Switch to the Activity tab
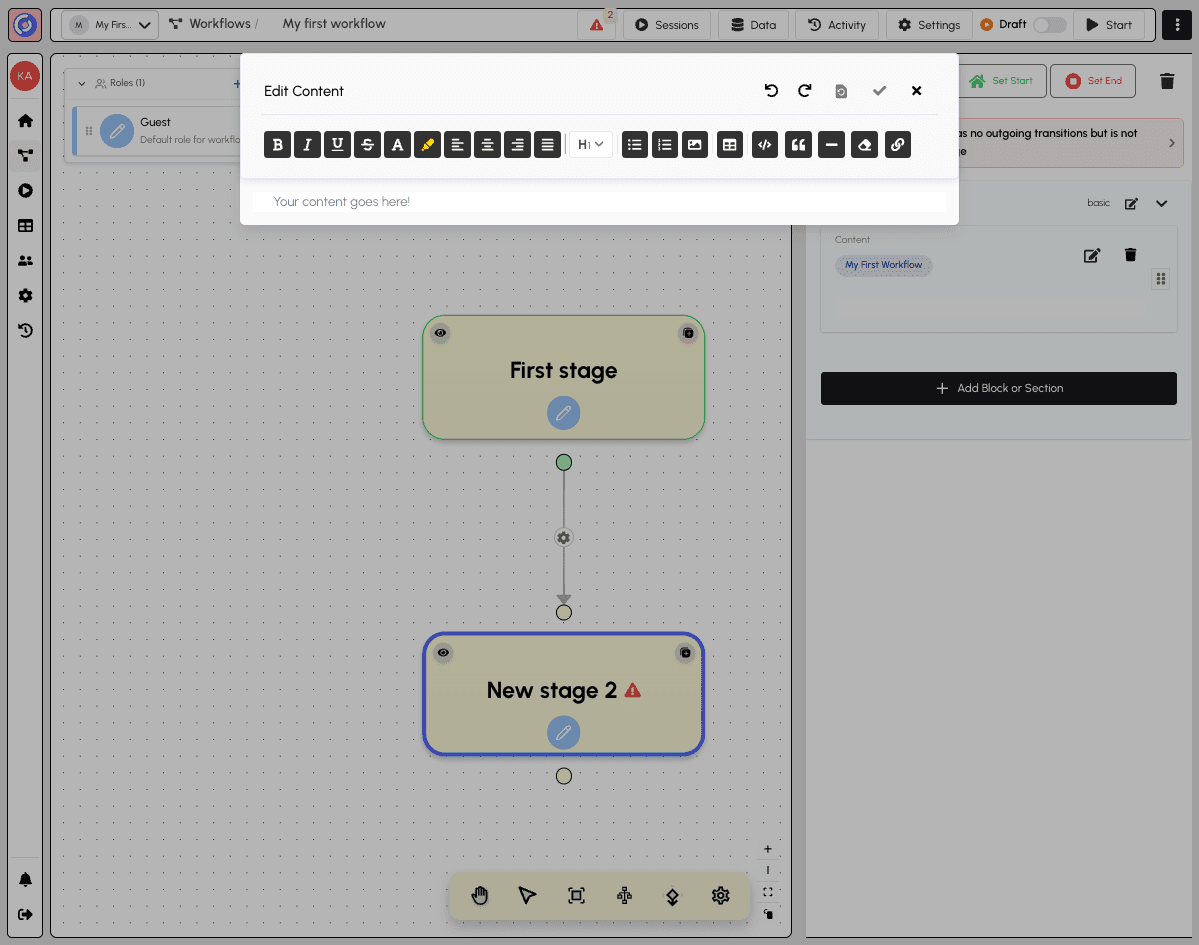The image size is (1199, 945). tap(837, 25)
